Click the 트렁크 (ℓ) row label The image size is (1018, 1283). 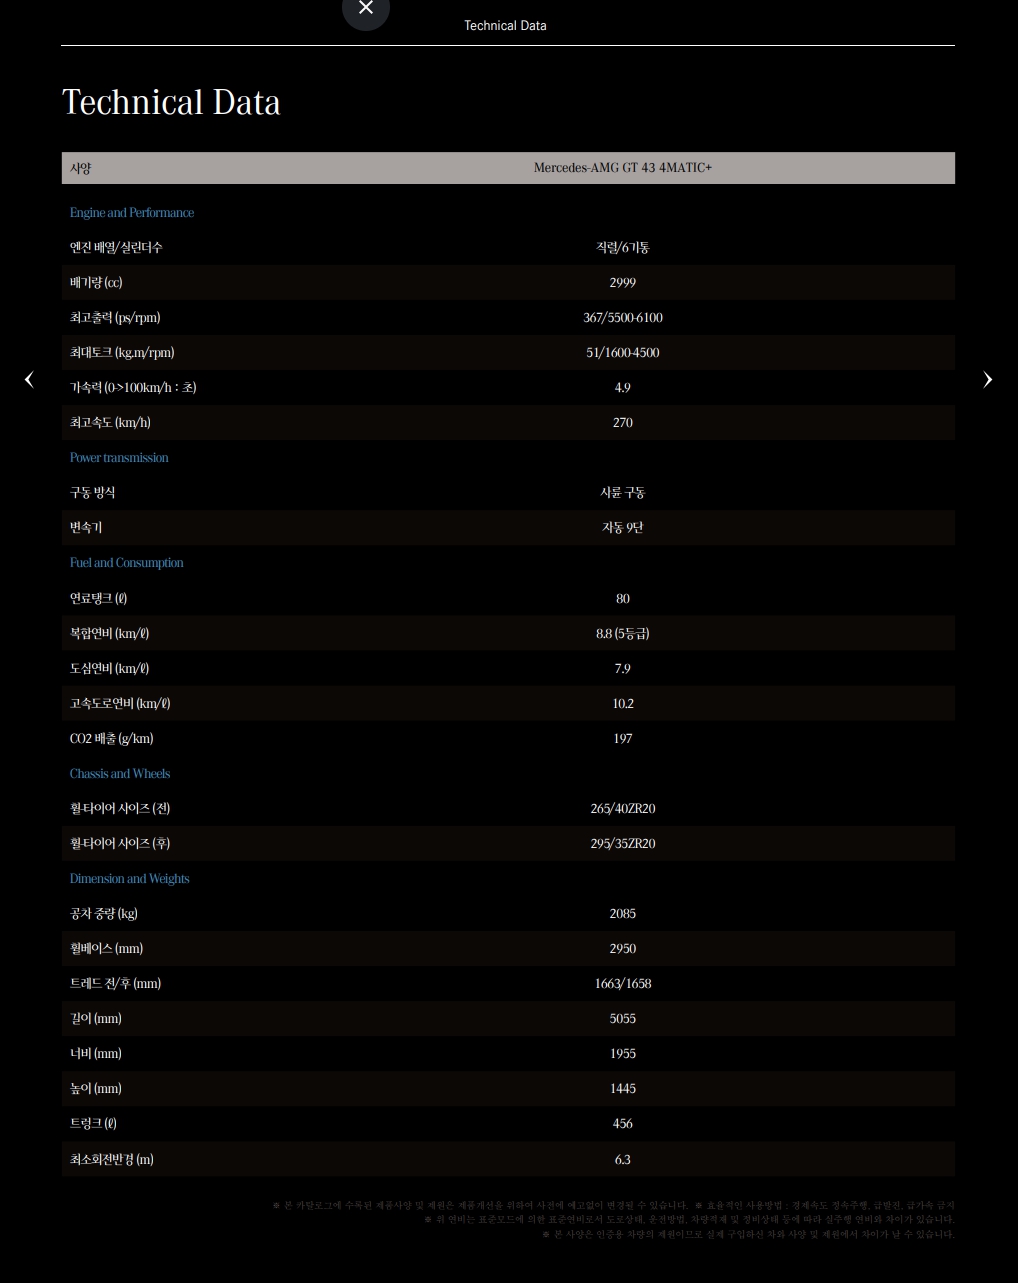coord(93,1124)
